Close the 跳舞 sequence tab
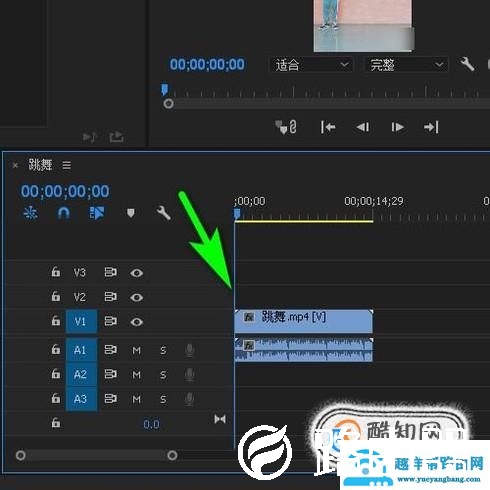 coord(15,165)
